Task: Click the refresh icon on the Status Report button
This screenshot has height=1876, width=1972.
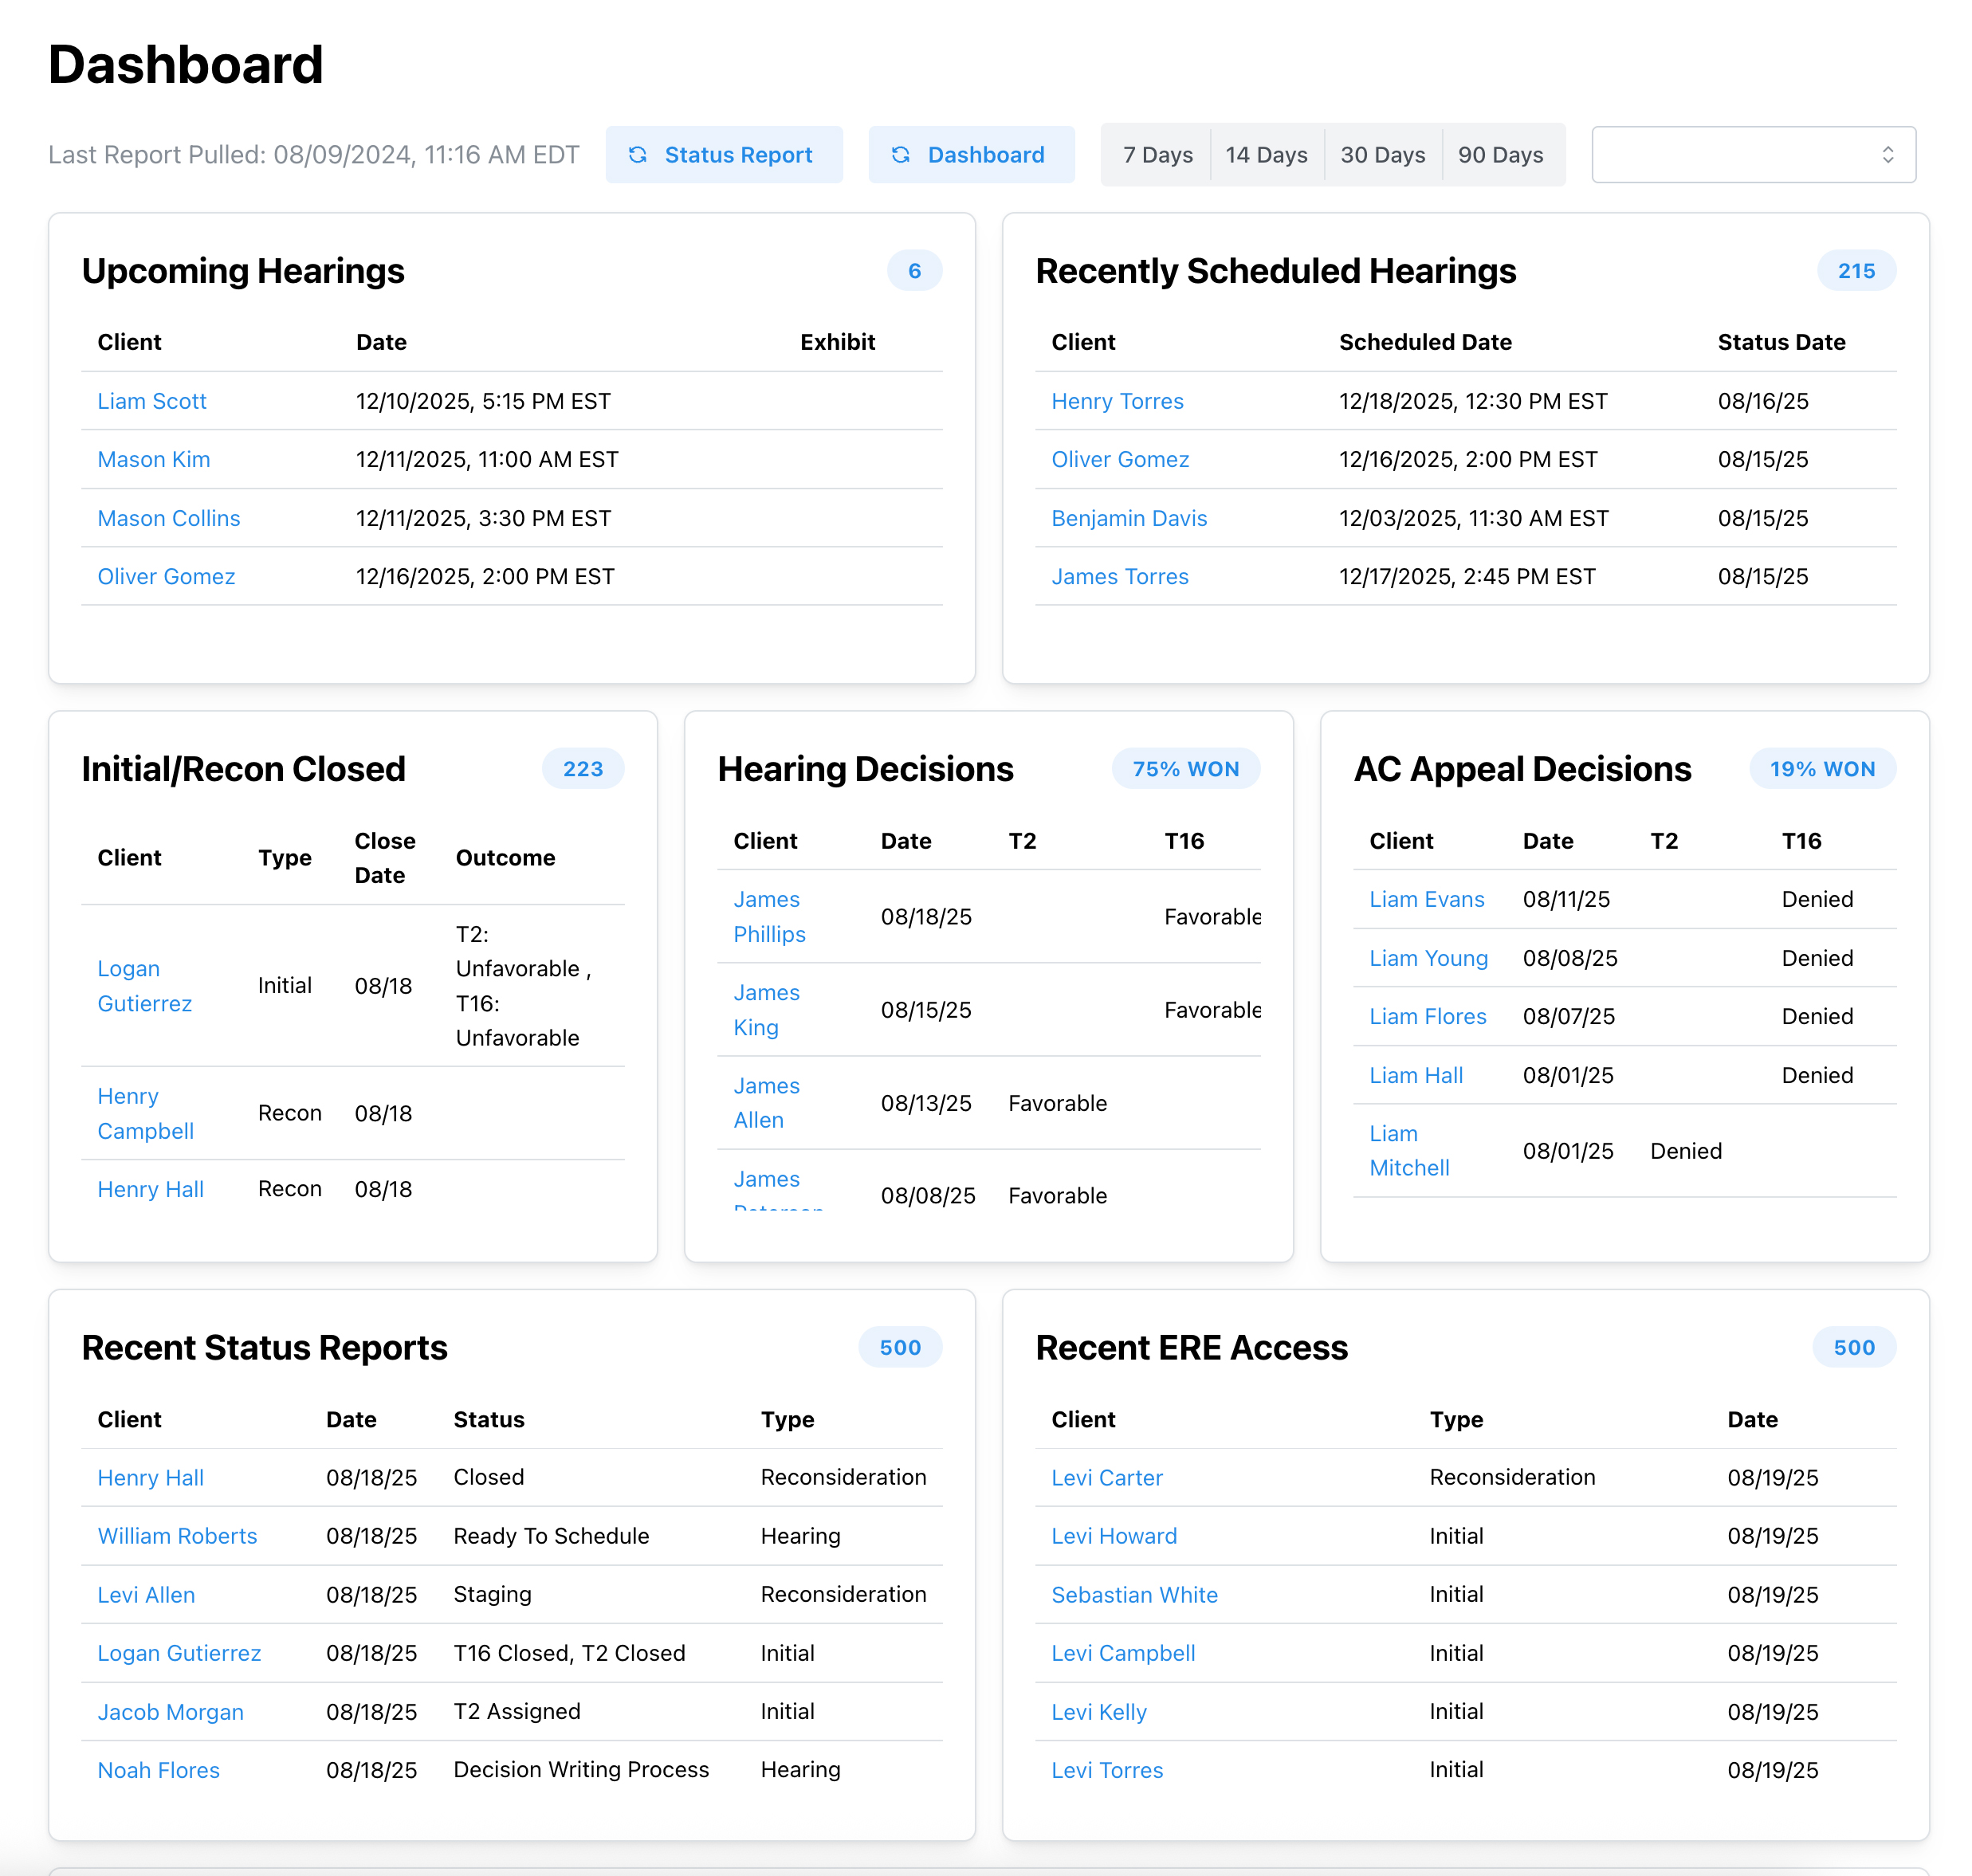Action: pos(641,154)
